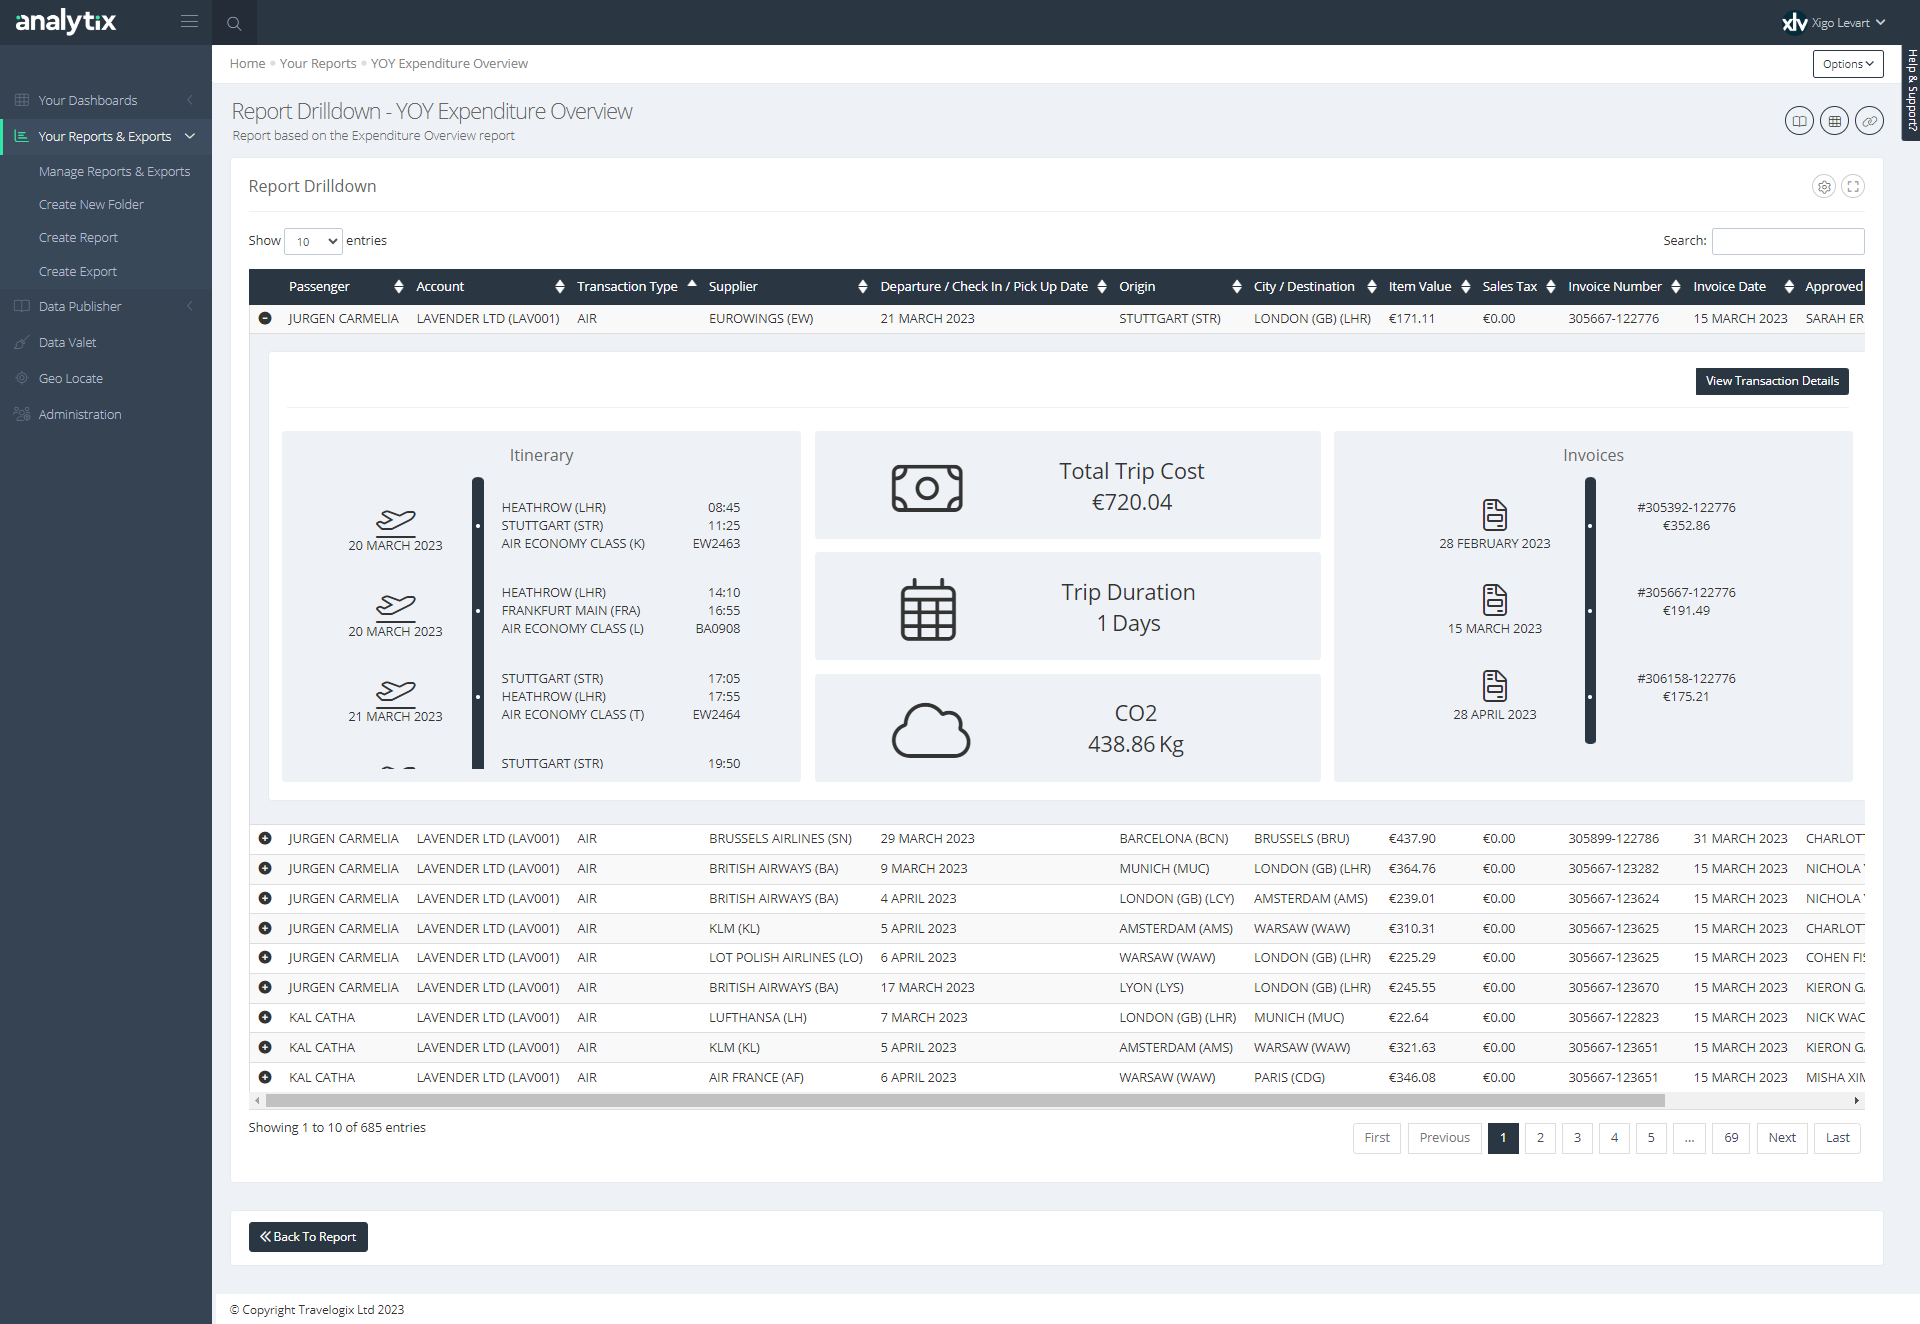Sort by Item Value column
Screen dimensions: 1920x1324
[x=1428, y=286]
